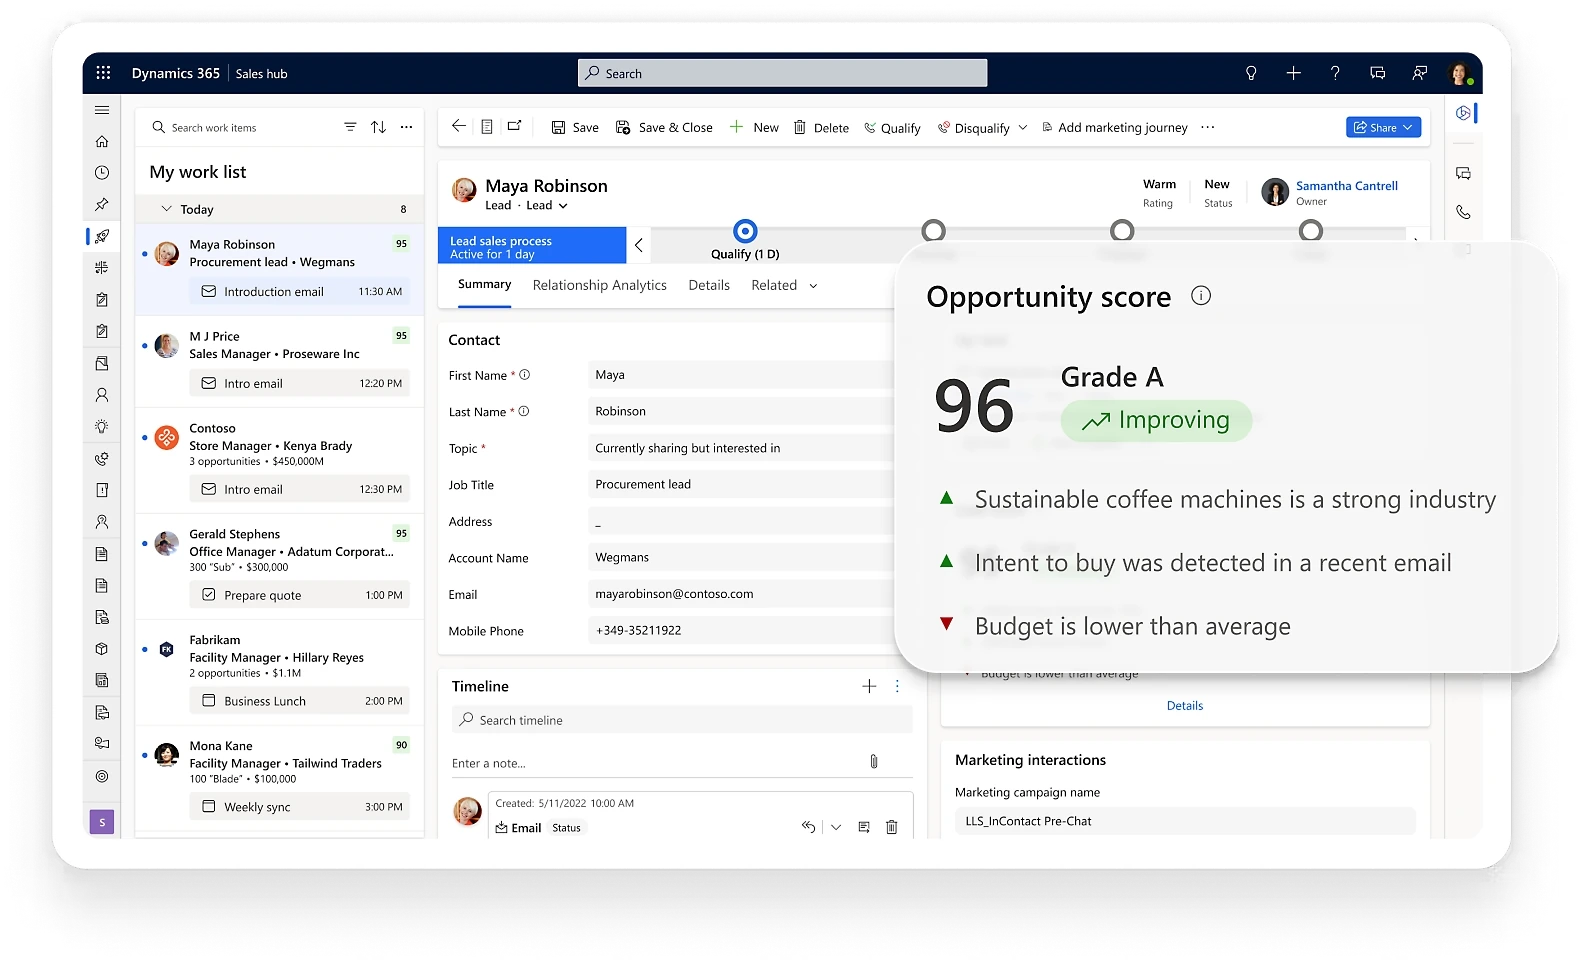Image resolution: width=1578 pixels, height=962 pixels.
Task: Click the Search work items field
Action: (x=240, y=127)
